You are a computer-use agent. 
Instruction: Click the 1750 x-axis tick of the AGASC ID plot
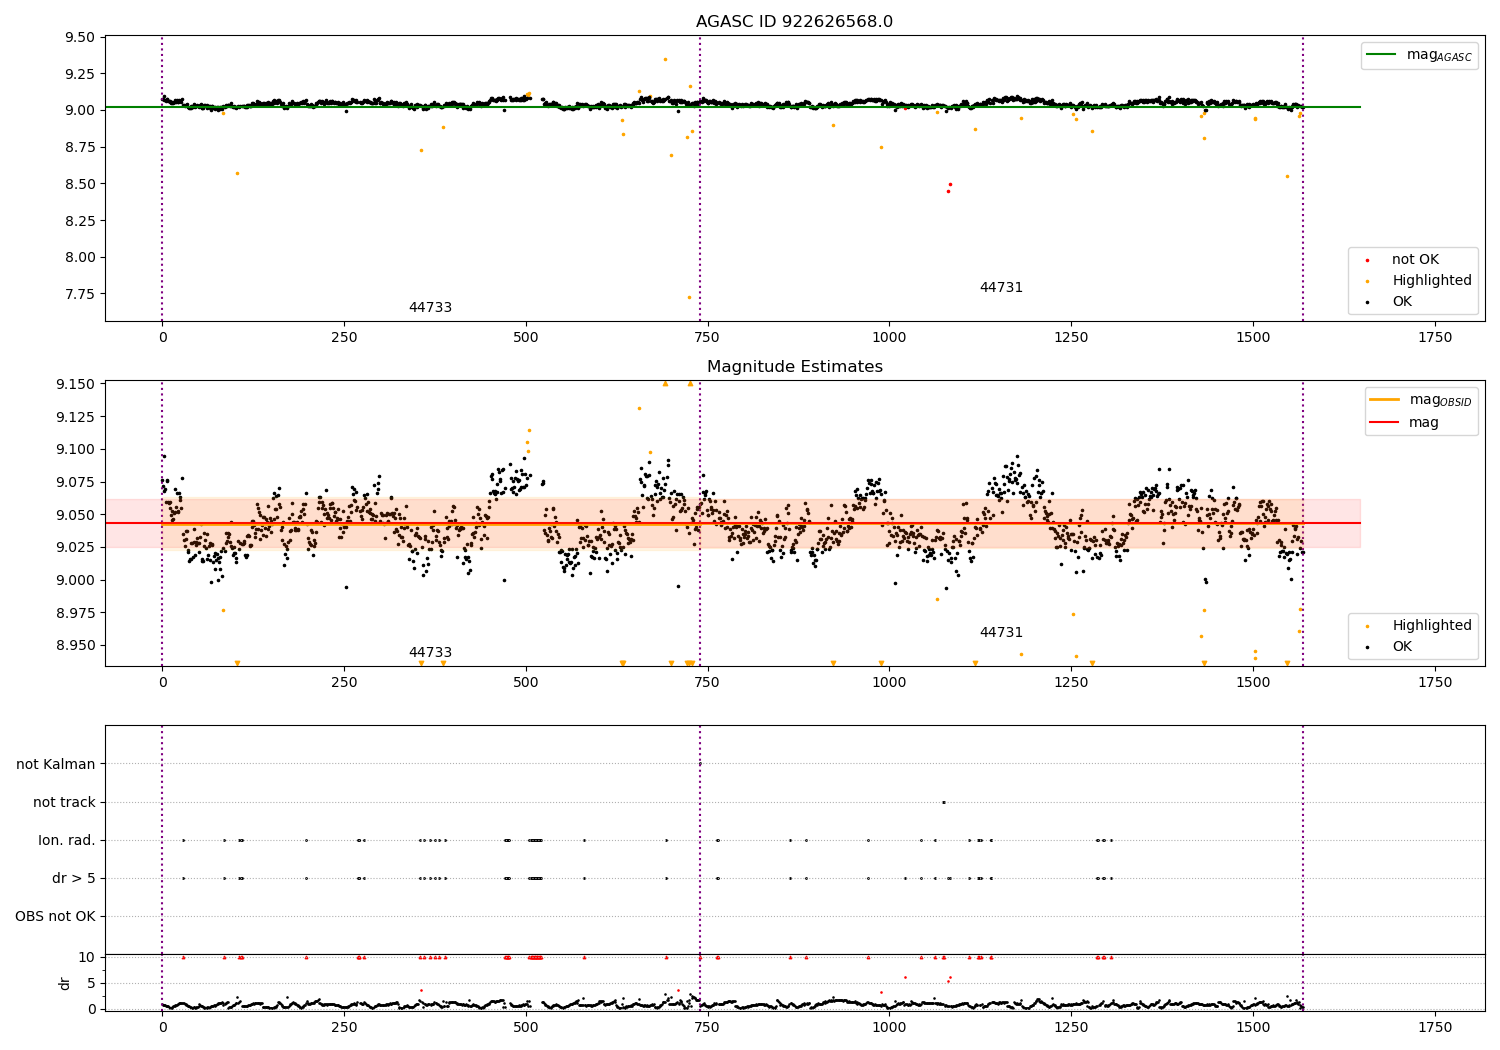coord(1435,338)
